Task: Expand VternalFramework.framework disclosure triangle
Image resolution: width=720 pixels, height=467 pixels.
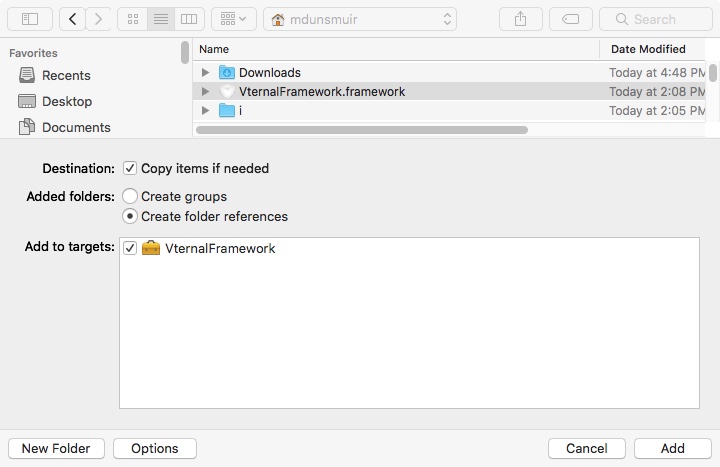Action: [205, 91]
